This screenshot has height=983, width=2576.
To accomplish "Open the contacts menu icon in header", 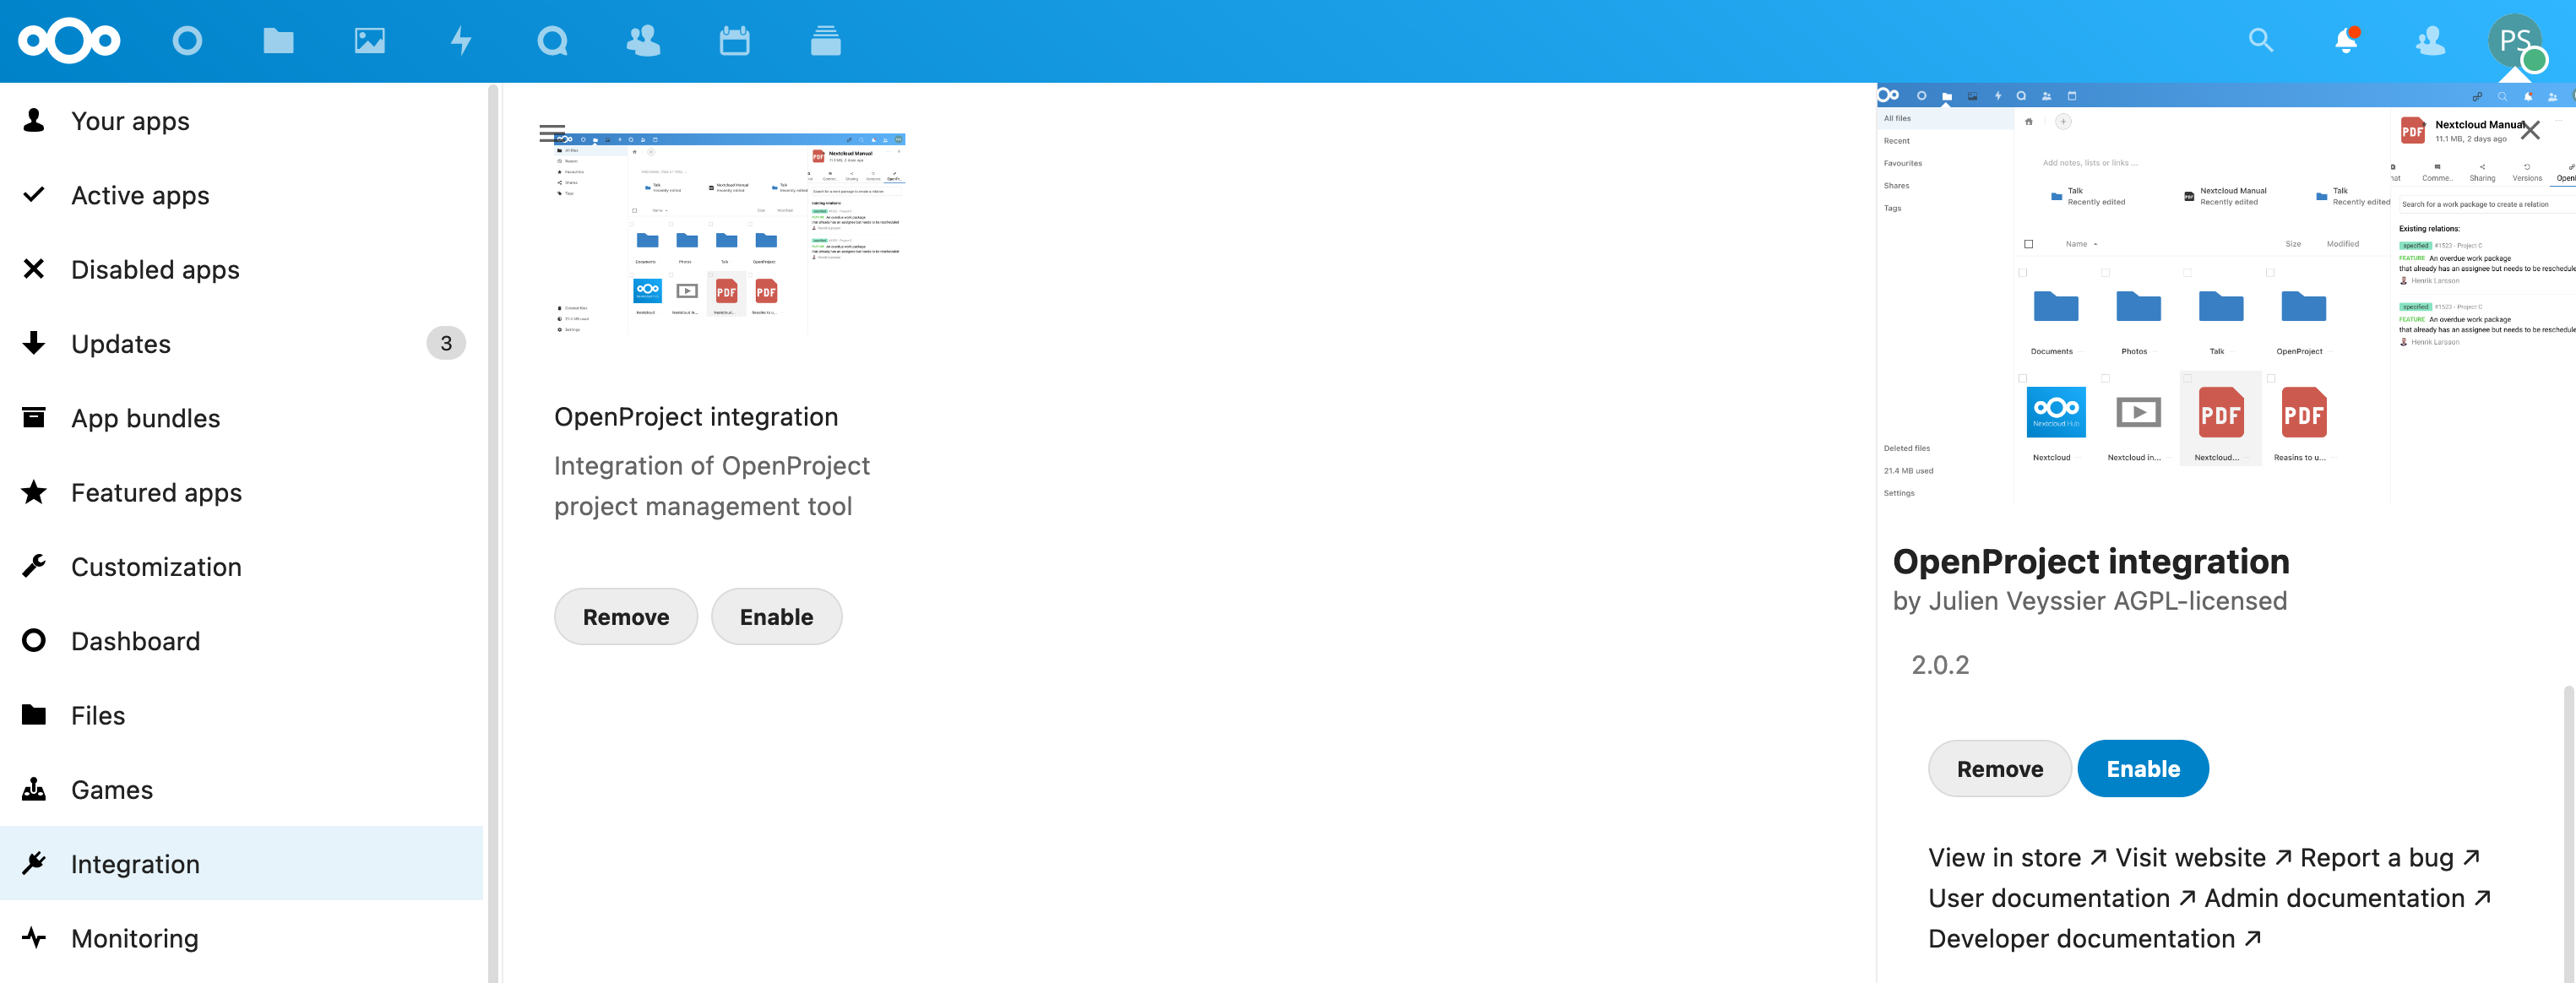I will point(2430,41).
